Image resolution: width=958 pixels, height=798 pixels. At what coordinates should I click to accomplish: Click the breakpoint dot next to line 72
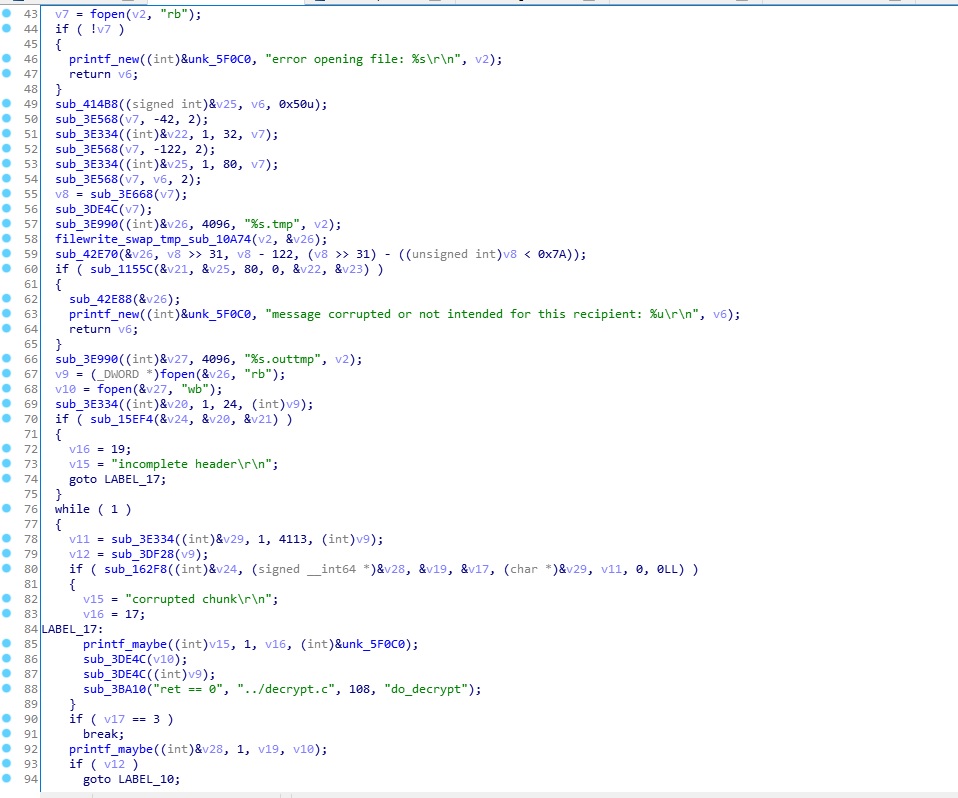(x=9, y=449)
